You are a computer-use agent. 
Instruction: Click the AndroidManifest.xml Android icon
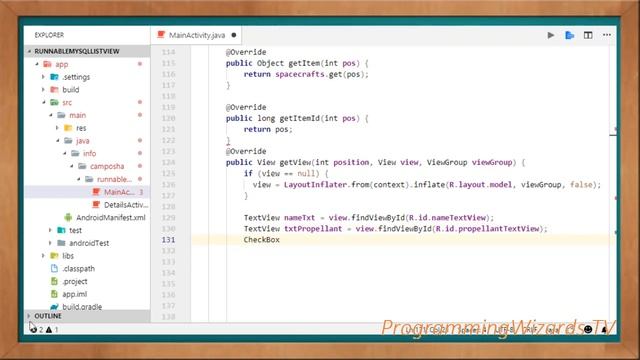coord(68,217)
